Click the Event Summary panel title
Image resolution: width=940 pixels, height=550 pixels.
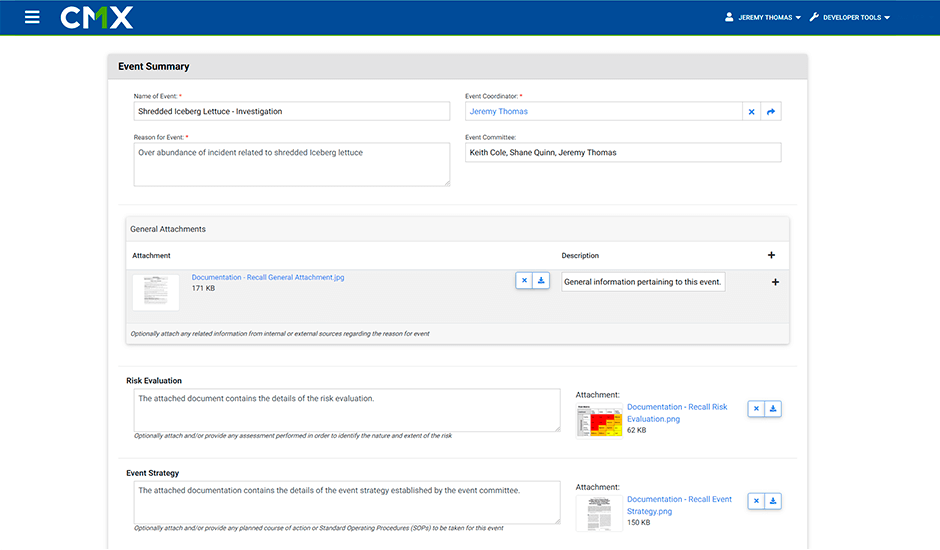(x=153, y=67)
